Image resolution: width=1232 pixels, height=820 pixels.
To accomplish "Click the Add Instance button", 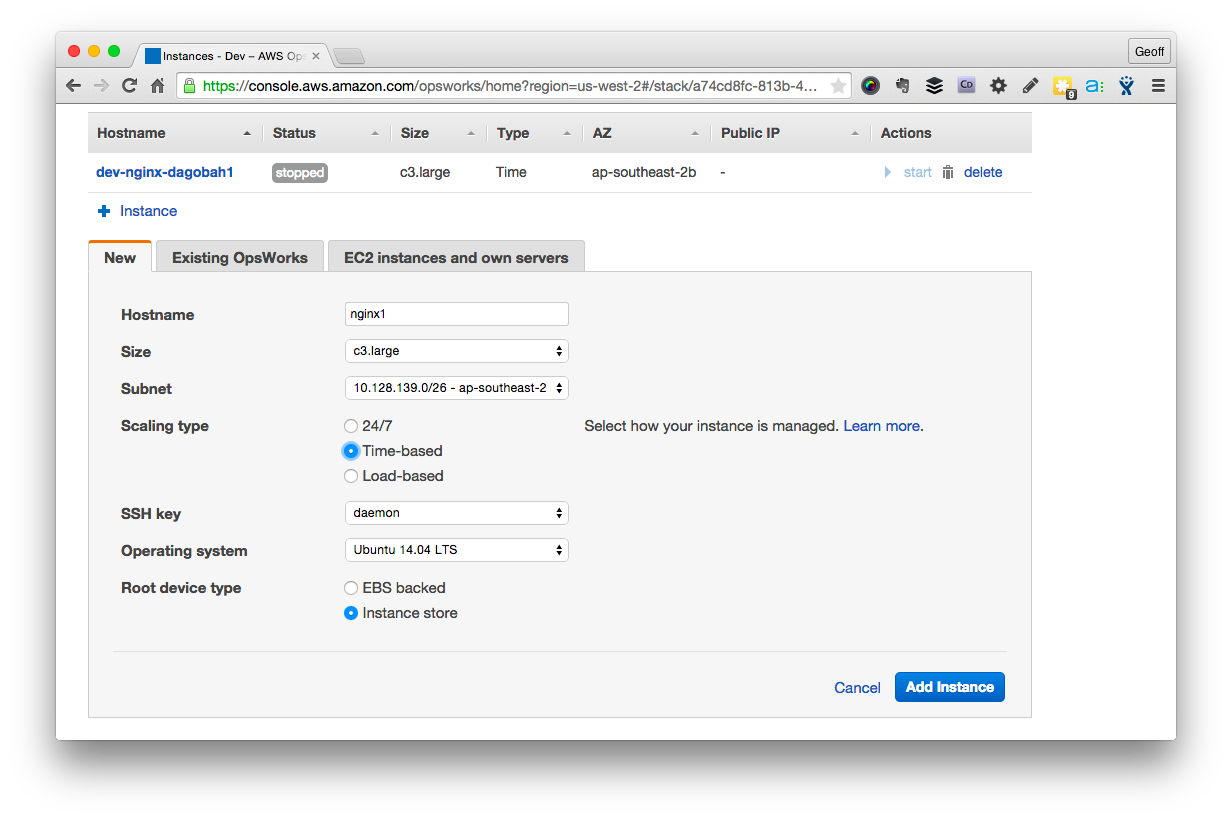I will coord(950,687).
